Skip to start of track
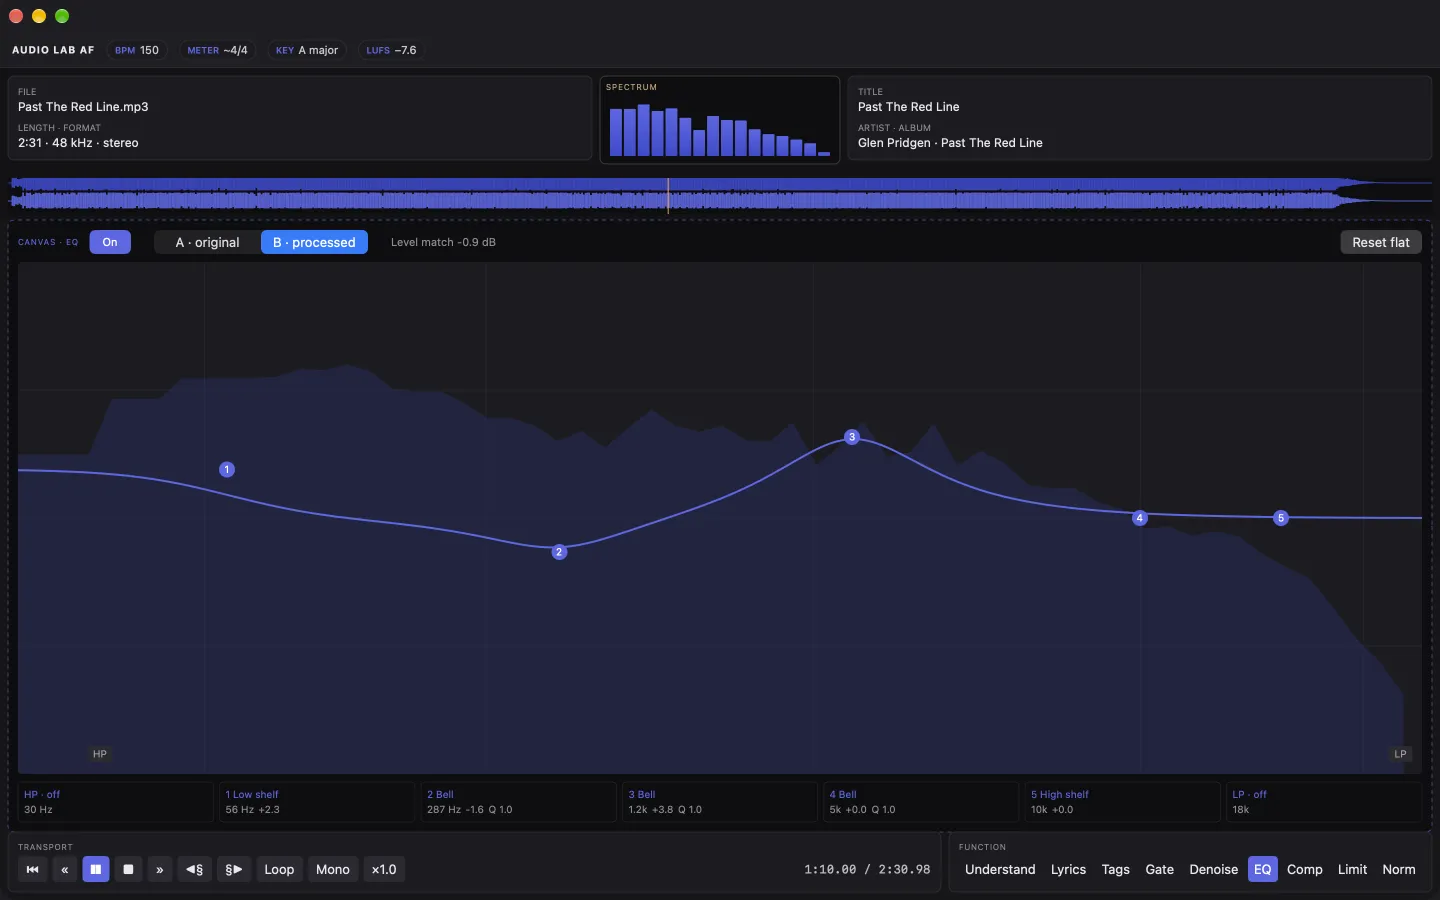The width and height of the screenshot is (1440, 900). (32, 869)
